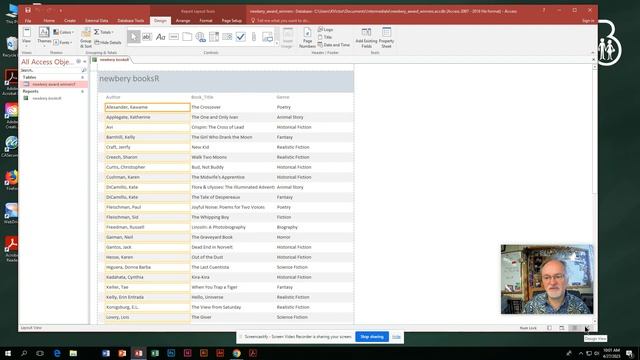Expand the Controls gallery with the More arrow
Image resolution: width=640 pixels, height=360 pixels.
click(x=277, y=42)
